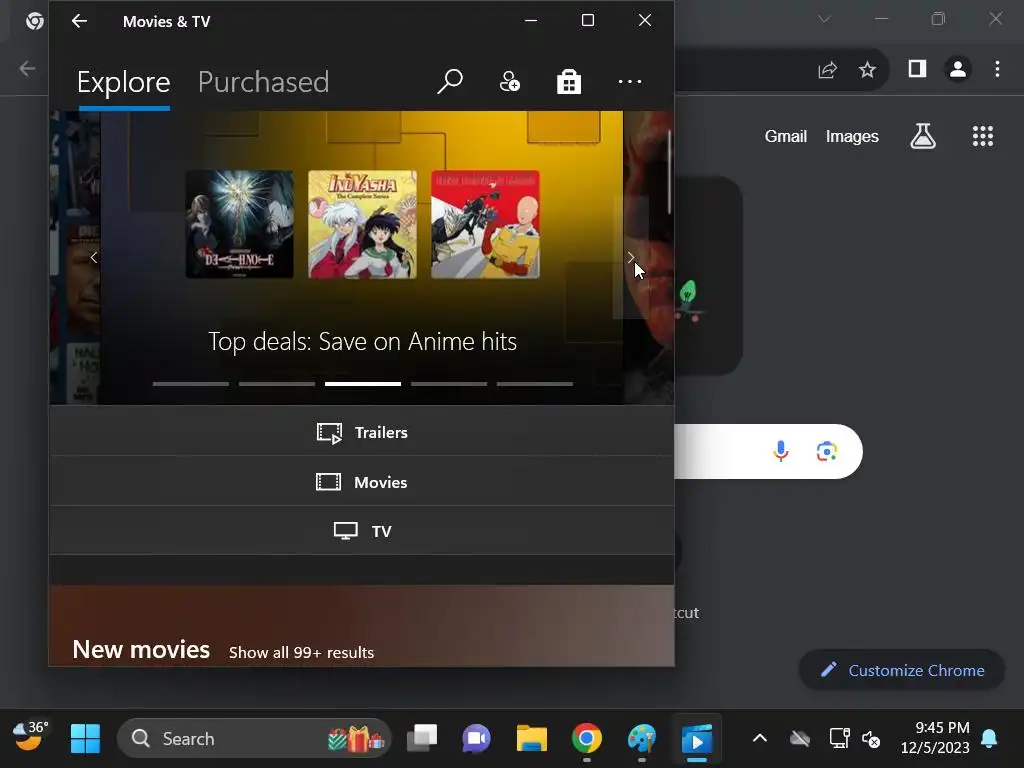Open the network display tray icon
The height and width of the screenshot is (768, 1024).
[x=839, y=739]
